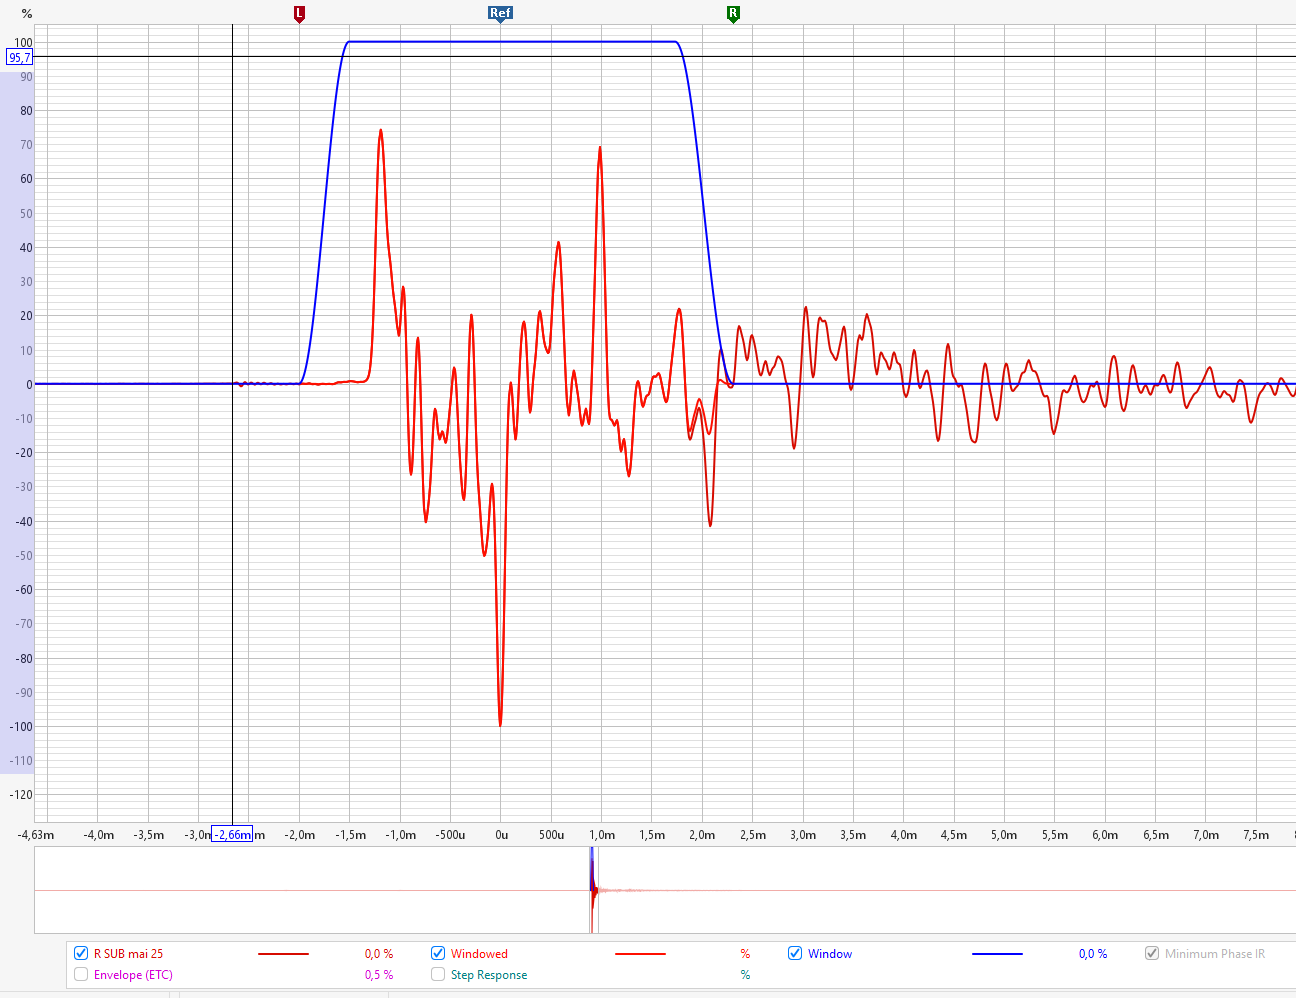Click the red L window marker
The image size is (1296, 998).
(x=299, y=13)
